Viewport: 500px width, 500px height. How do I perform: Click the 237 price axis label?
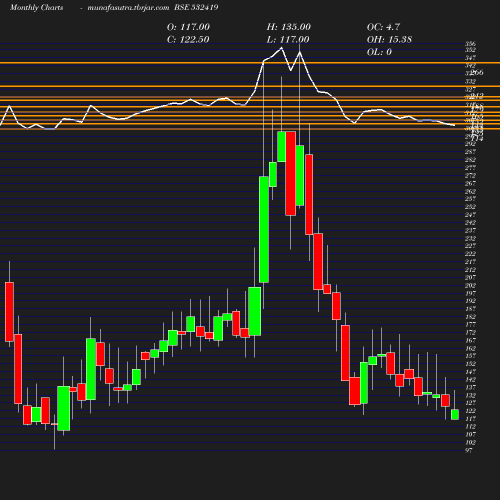pos(470,230)
